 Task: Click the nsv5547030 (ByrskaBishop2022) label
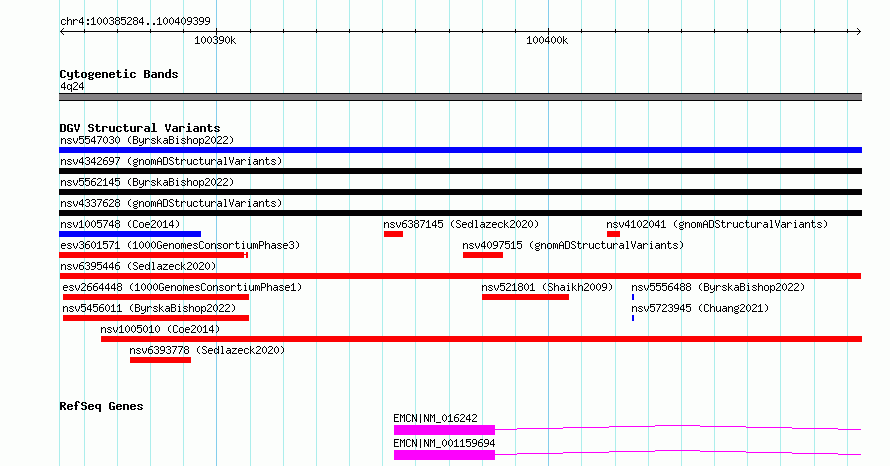point(147,140)
